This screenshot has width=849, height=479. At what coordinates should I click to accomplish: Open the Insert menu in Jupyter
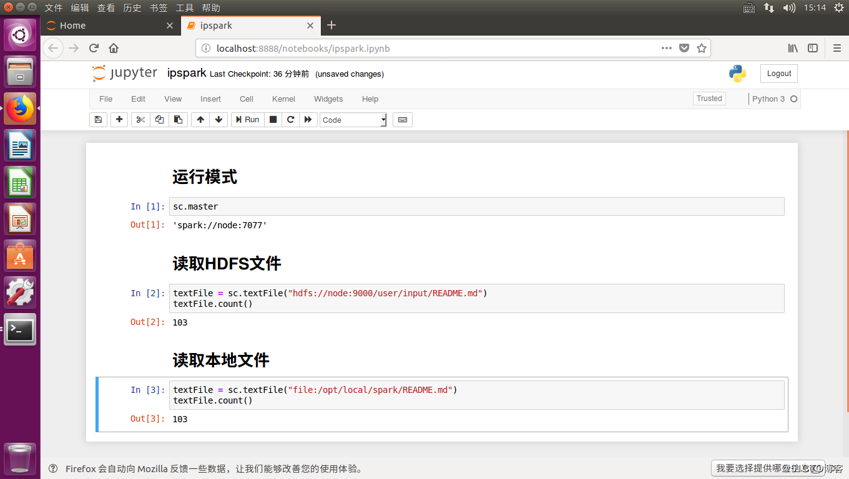pos(210,99)
